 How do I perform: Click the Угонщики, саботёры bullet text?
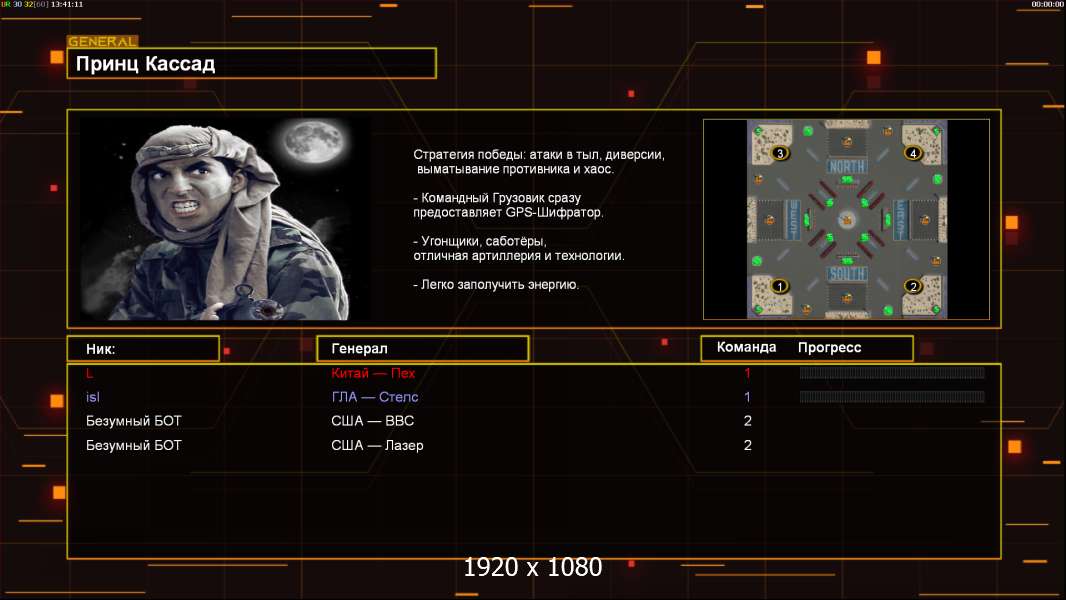pyautogui.click(x=519, y=249)
